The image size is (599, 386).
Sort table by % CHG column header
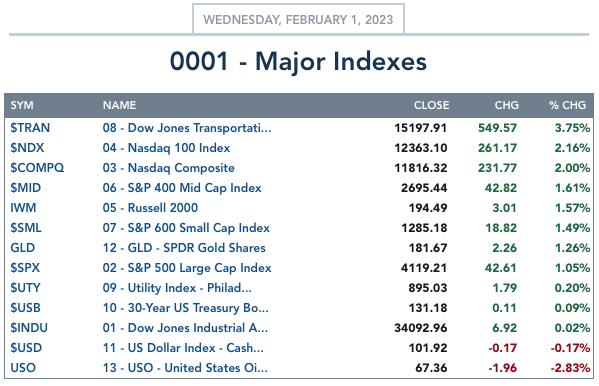(x=567, y=105)
